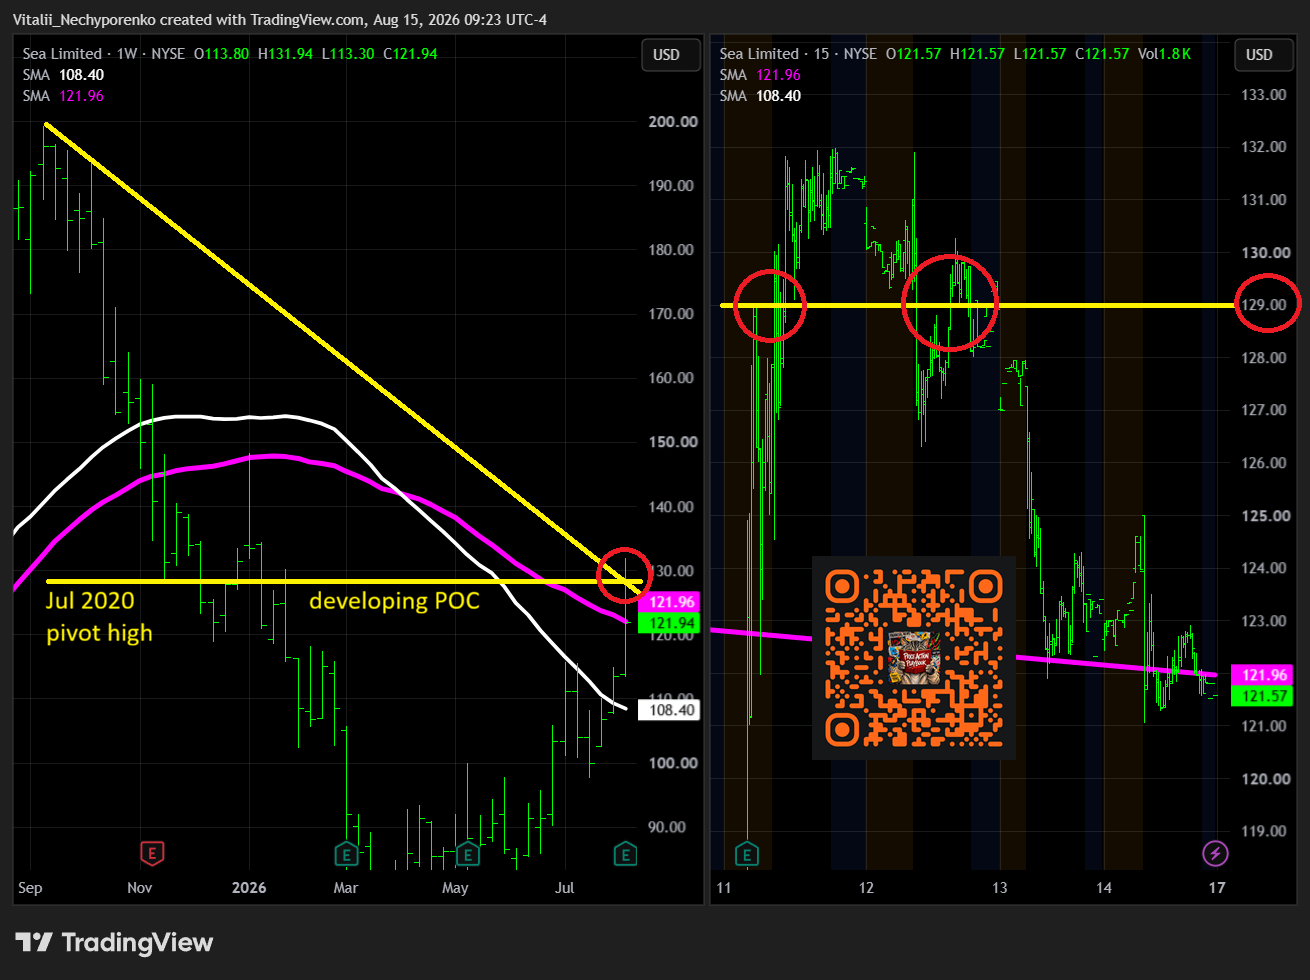Image resolution: width=1310 pixels, height=980 pixels.
Task: Click the May time axis label
Action: coord(456,887)
